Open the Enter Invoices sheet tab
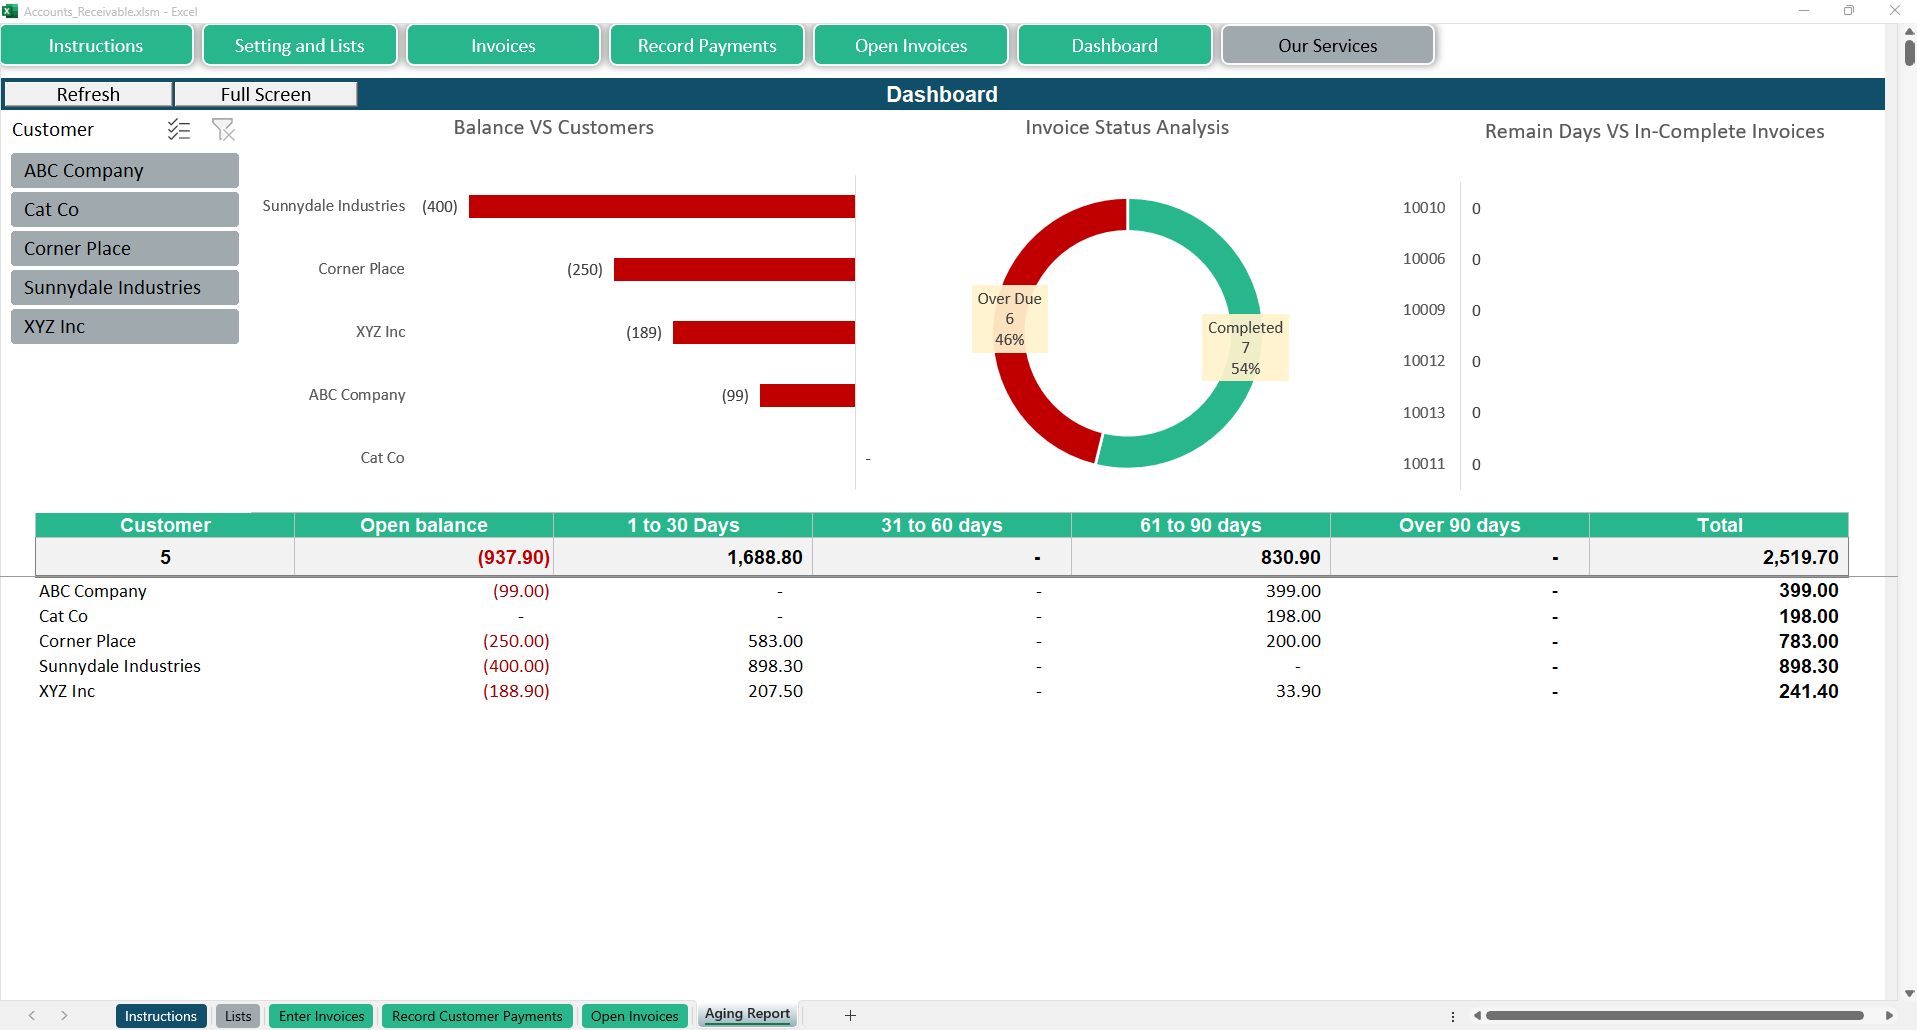 click(x=321, y=1016)
